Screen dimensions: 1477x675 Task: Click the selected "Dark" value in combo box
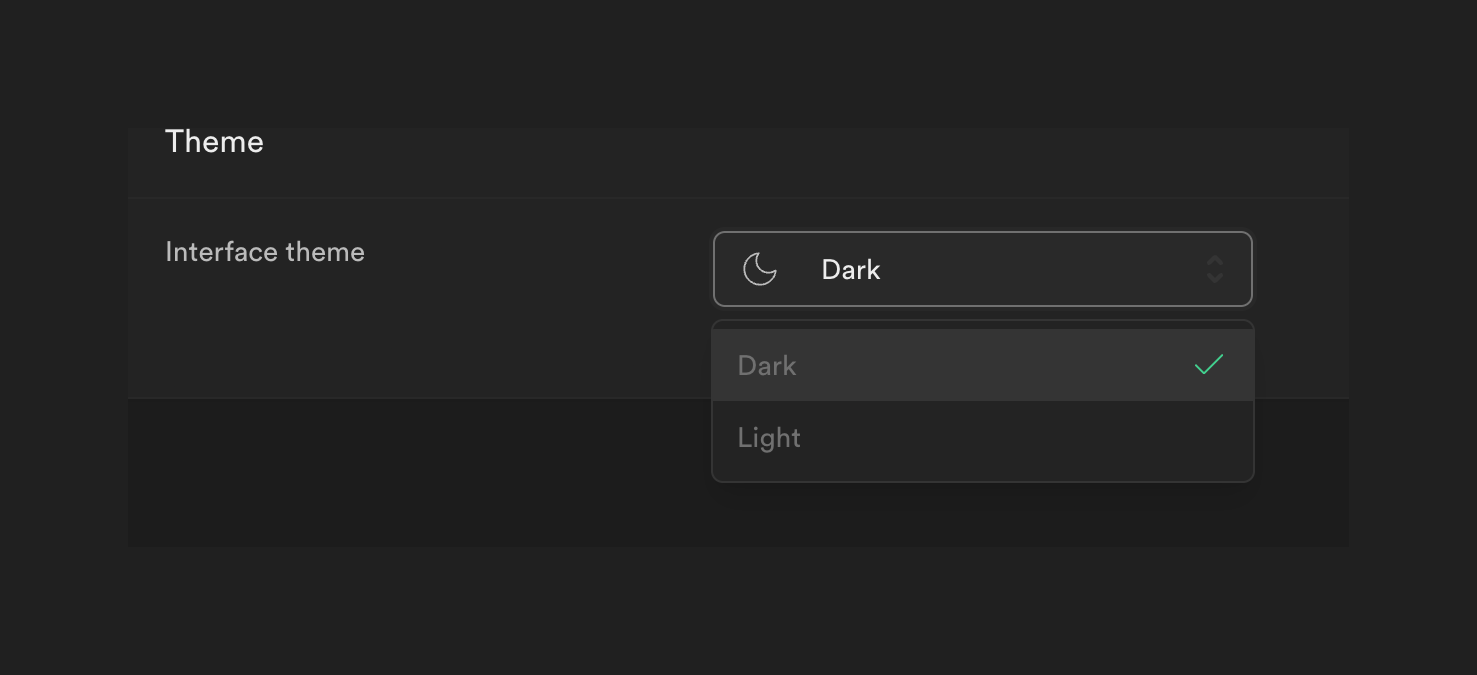point(850,270)
